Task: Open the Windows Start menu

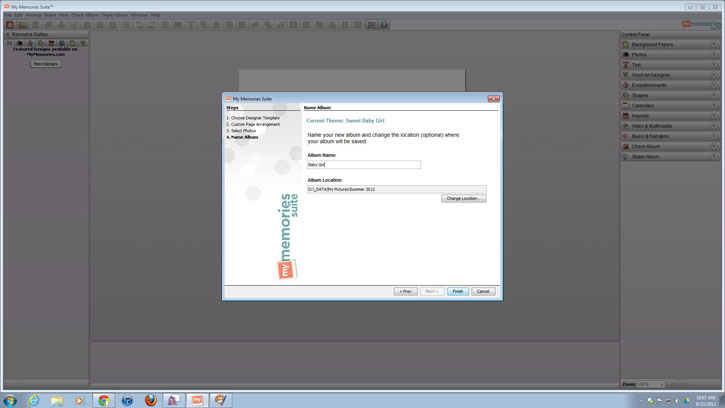Action: coord(10,400)
